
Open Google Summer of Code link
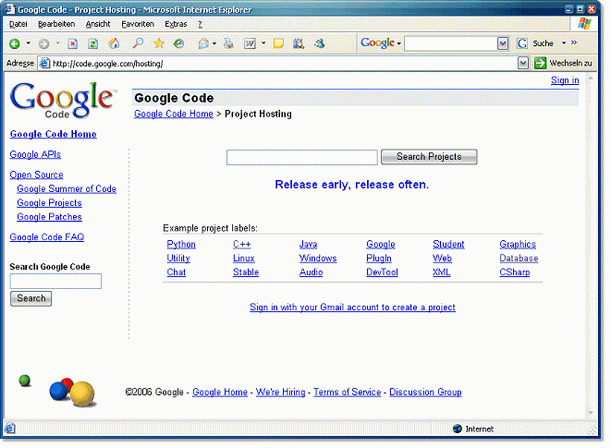67,189
